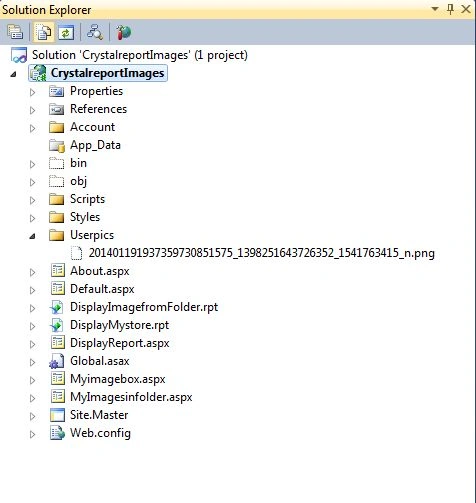Select the Site.Master file name
Image resolution: width=476 pixels, height=503 pixels.
[99, 415]
